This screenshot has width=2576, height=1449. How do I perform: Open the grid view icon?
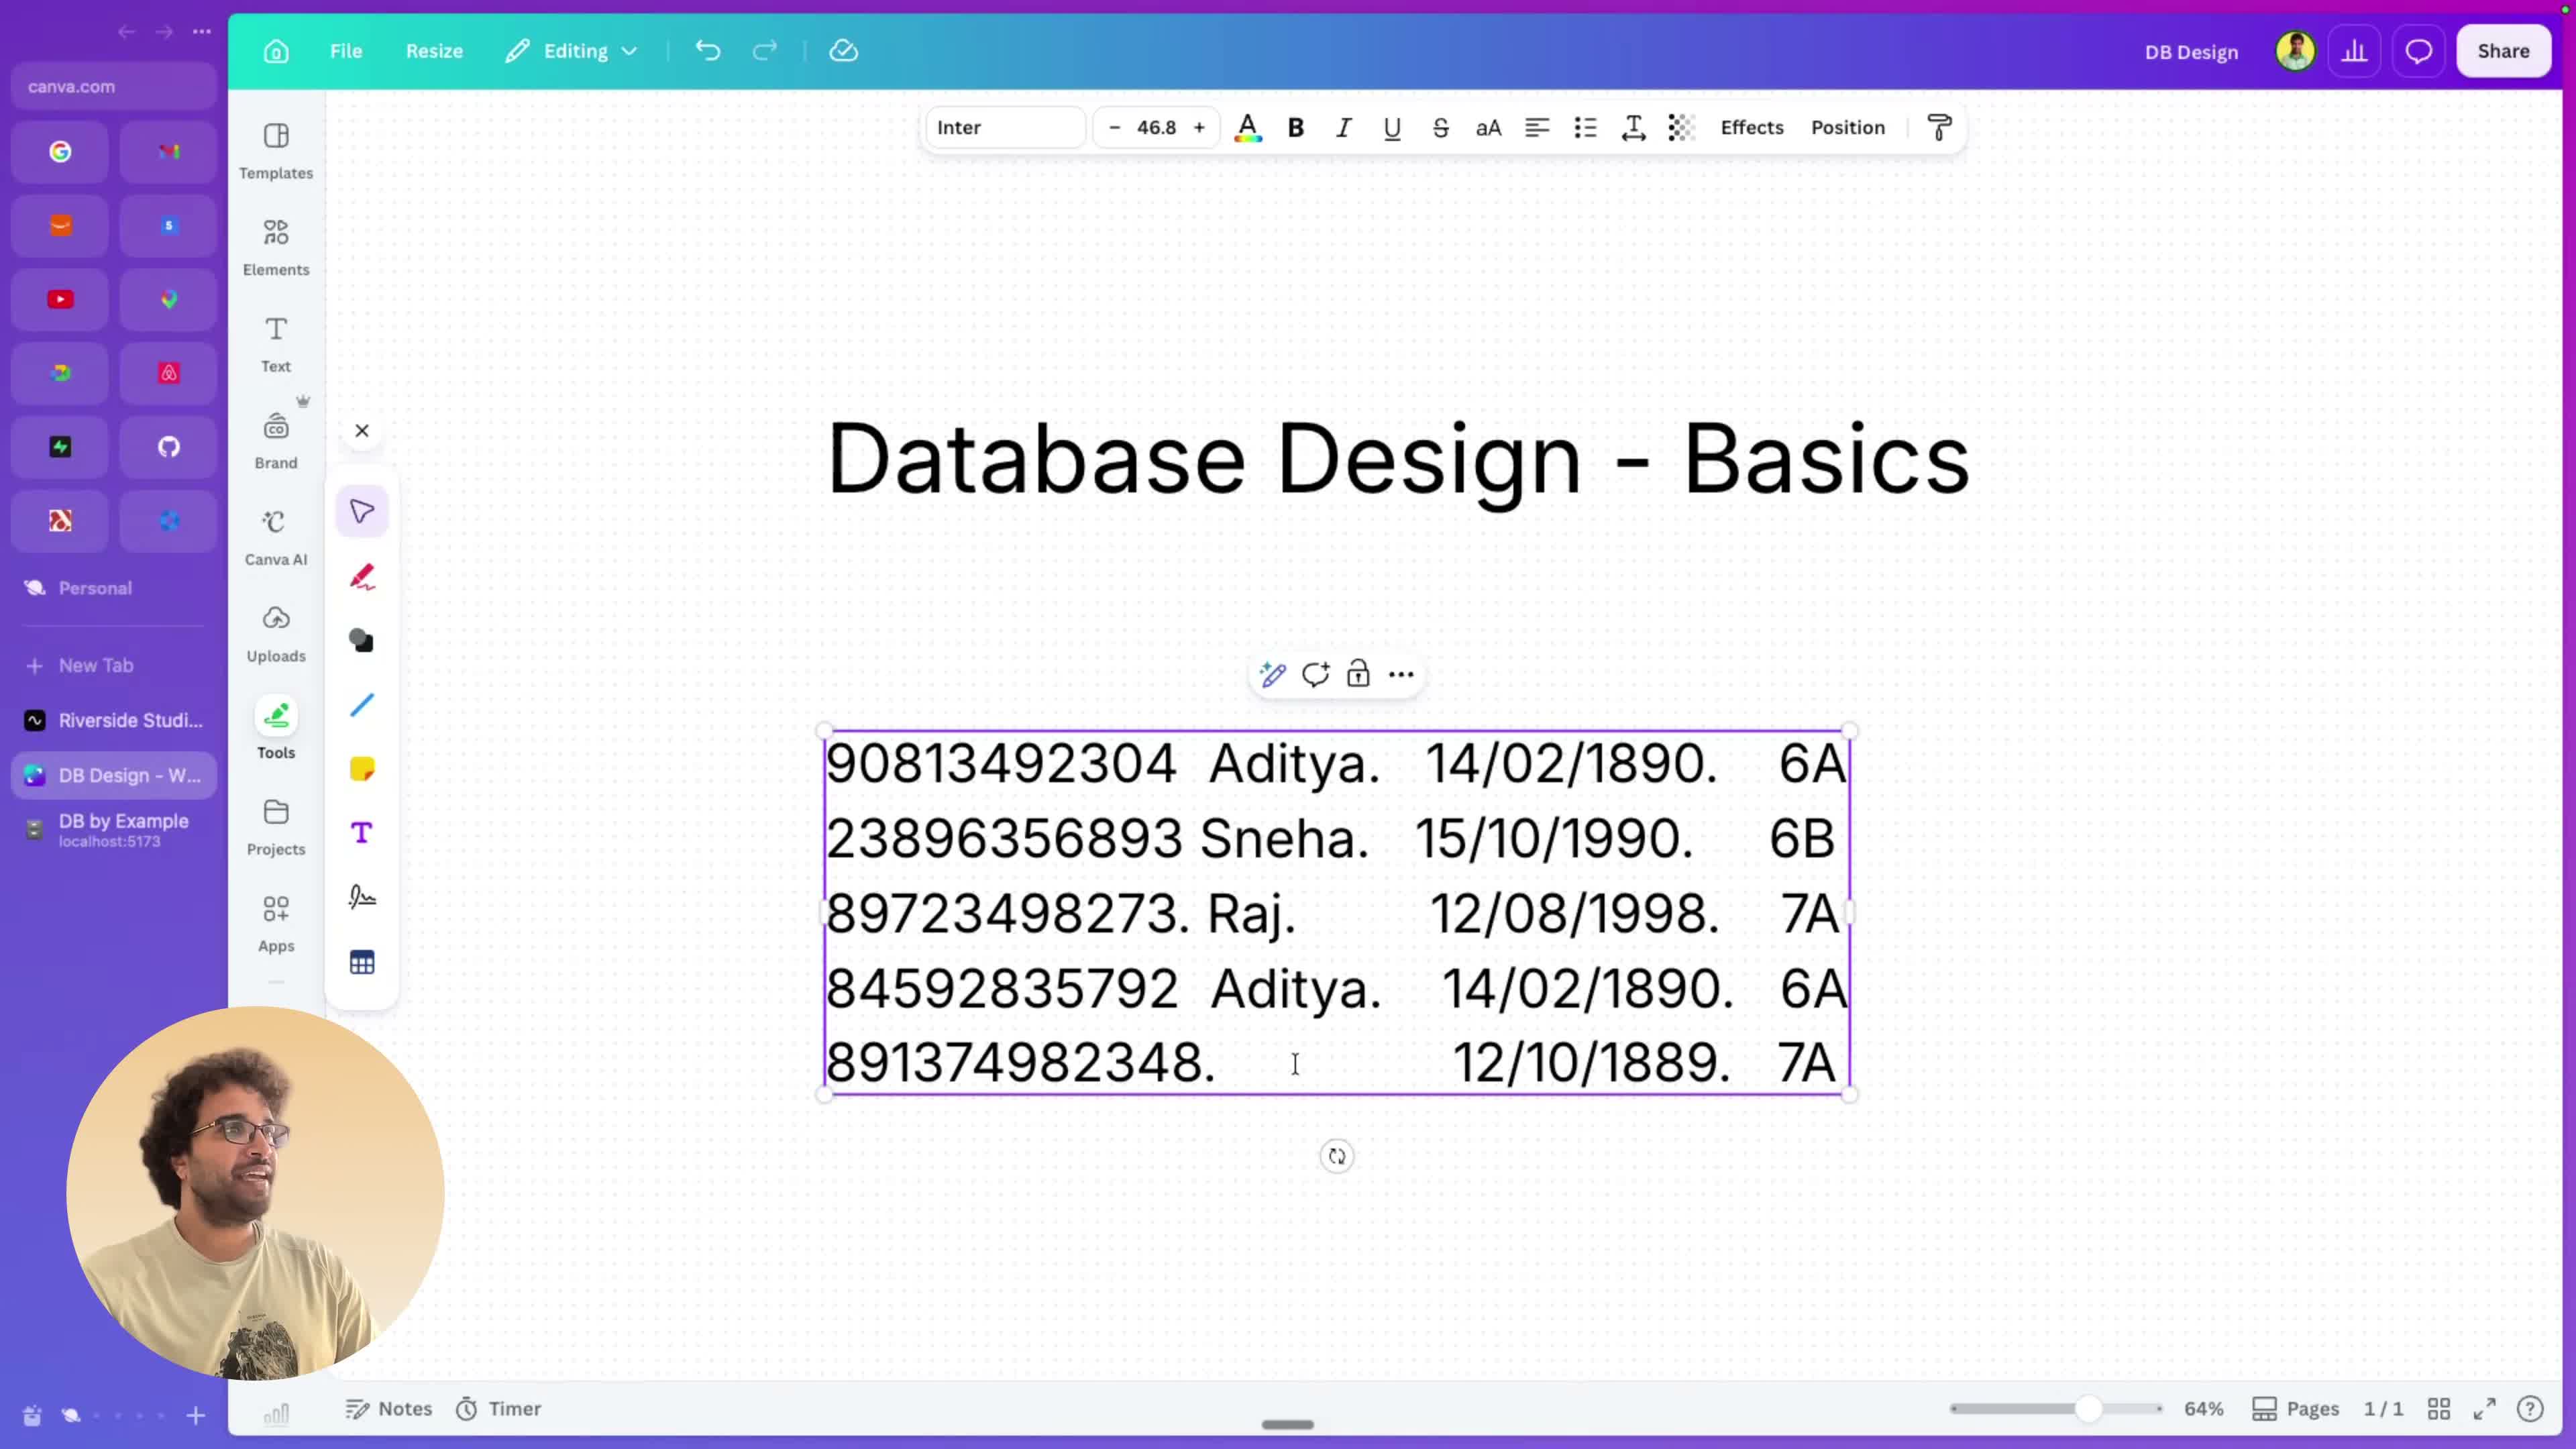pyautogui.click(x=2439, y=1408)
